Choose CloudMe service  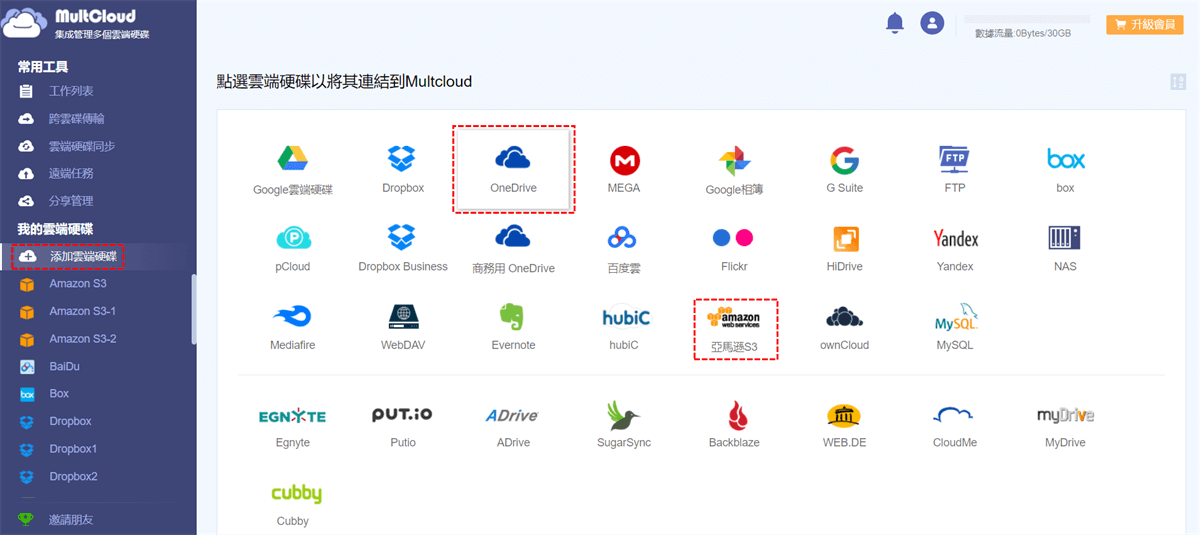coord(954,416)
